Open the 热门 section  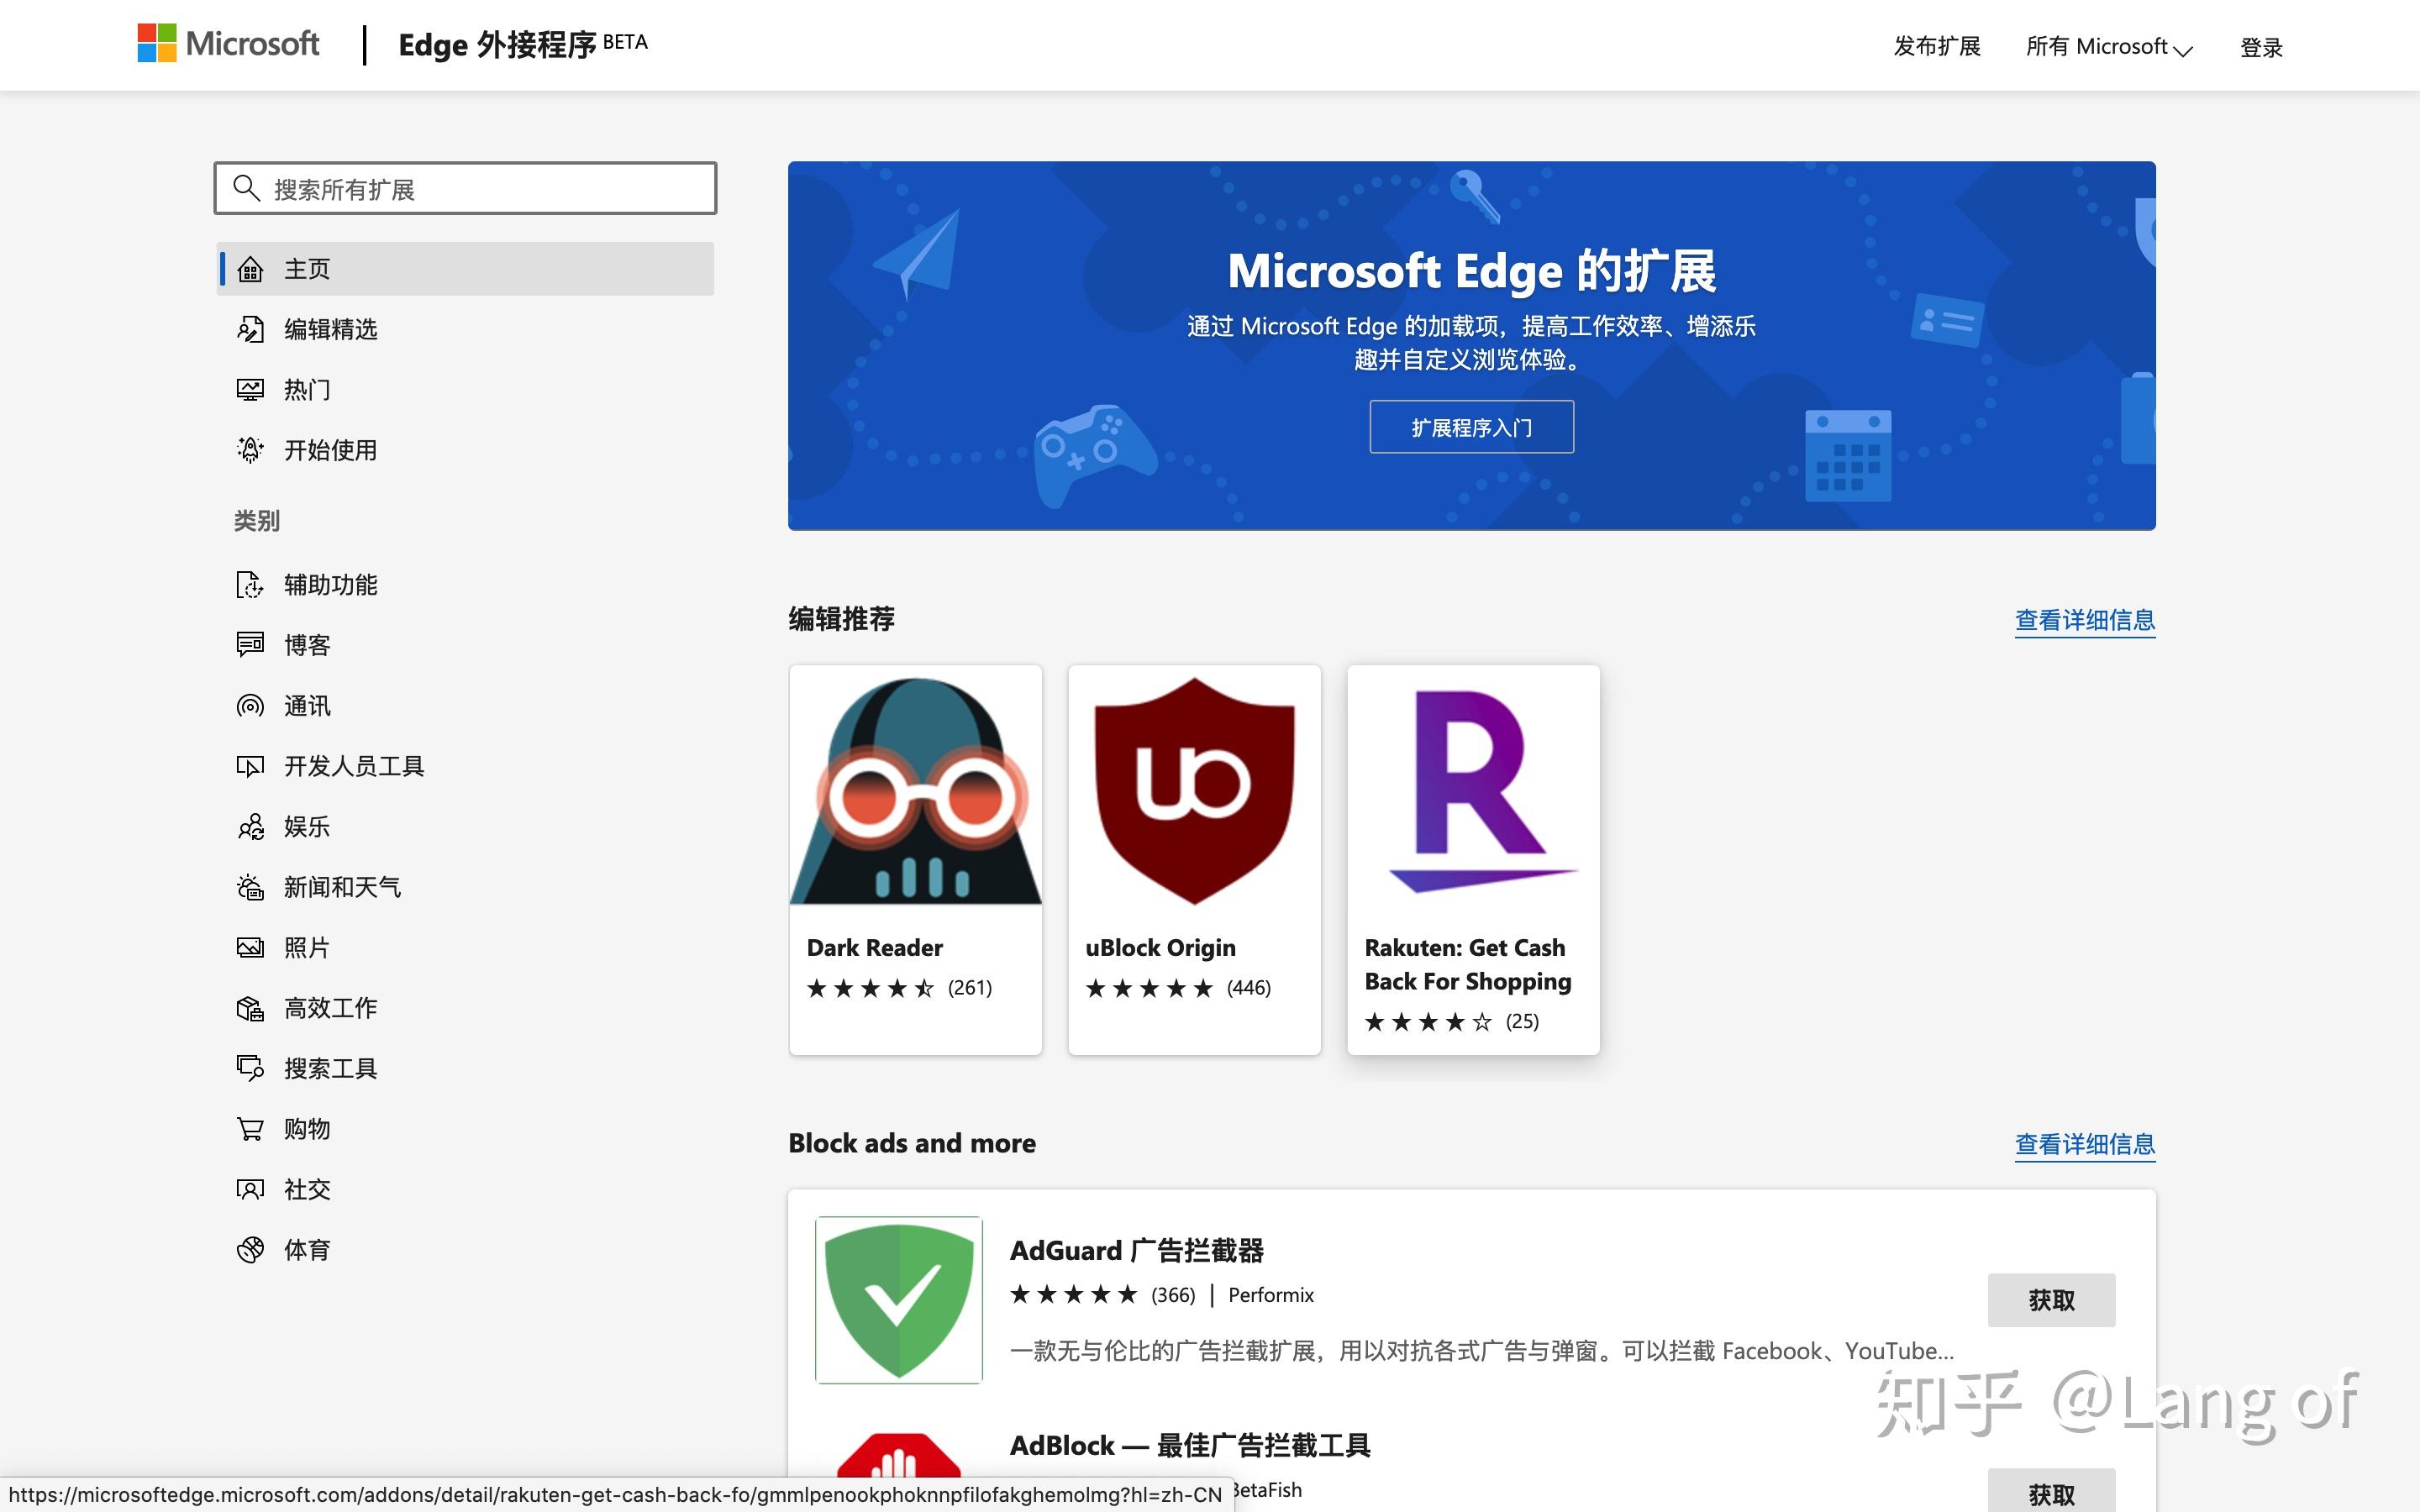307,389
